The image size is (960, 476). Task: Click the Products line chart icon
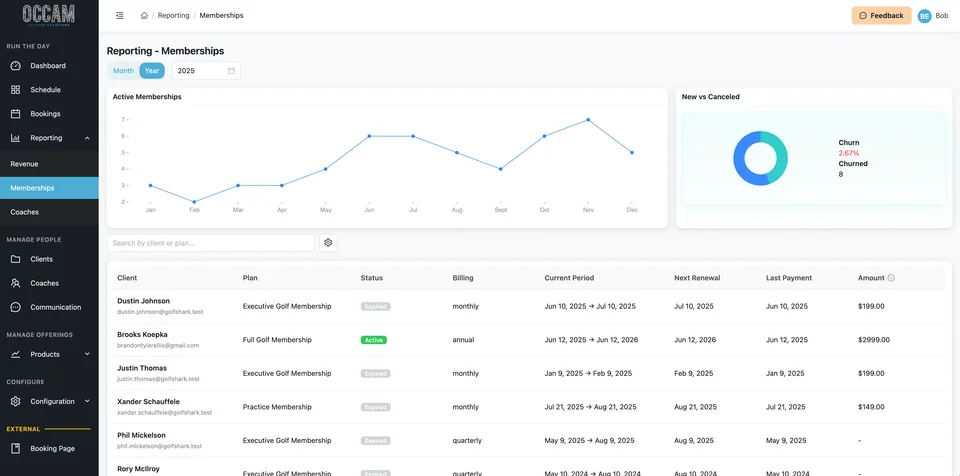16,354
